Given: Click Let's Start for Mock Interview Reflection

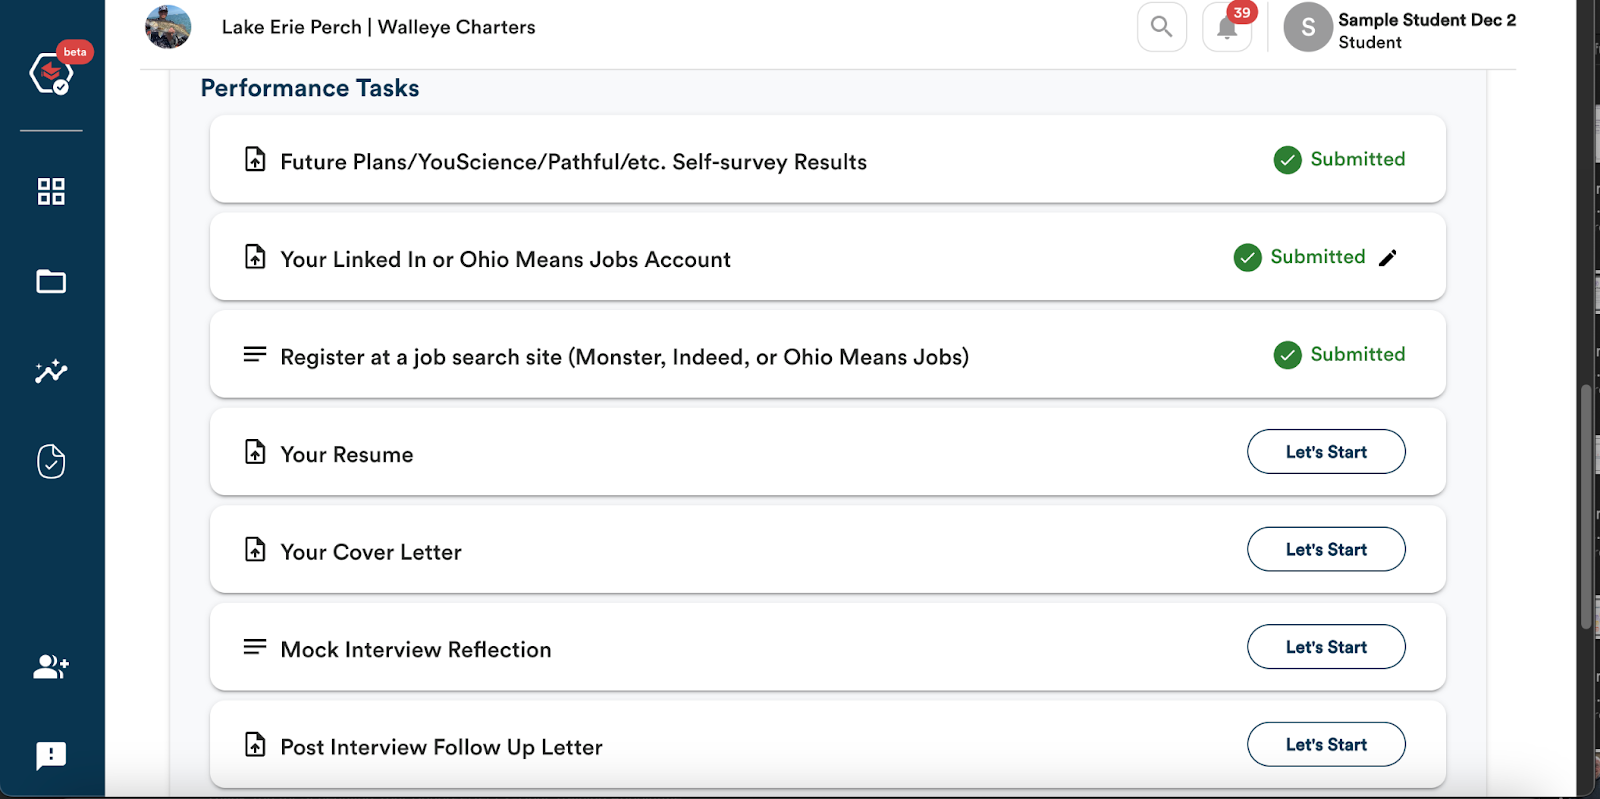Looking at the screenshot, I should pyautogui.click(x=1326, y=647).
